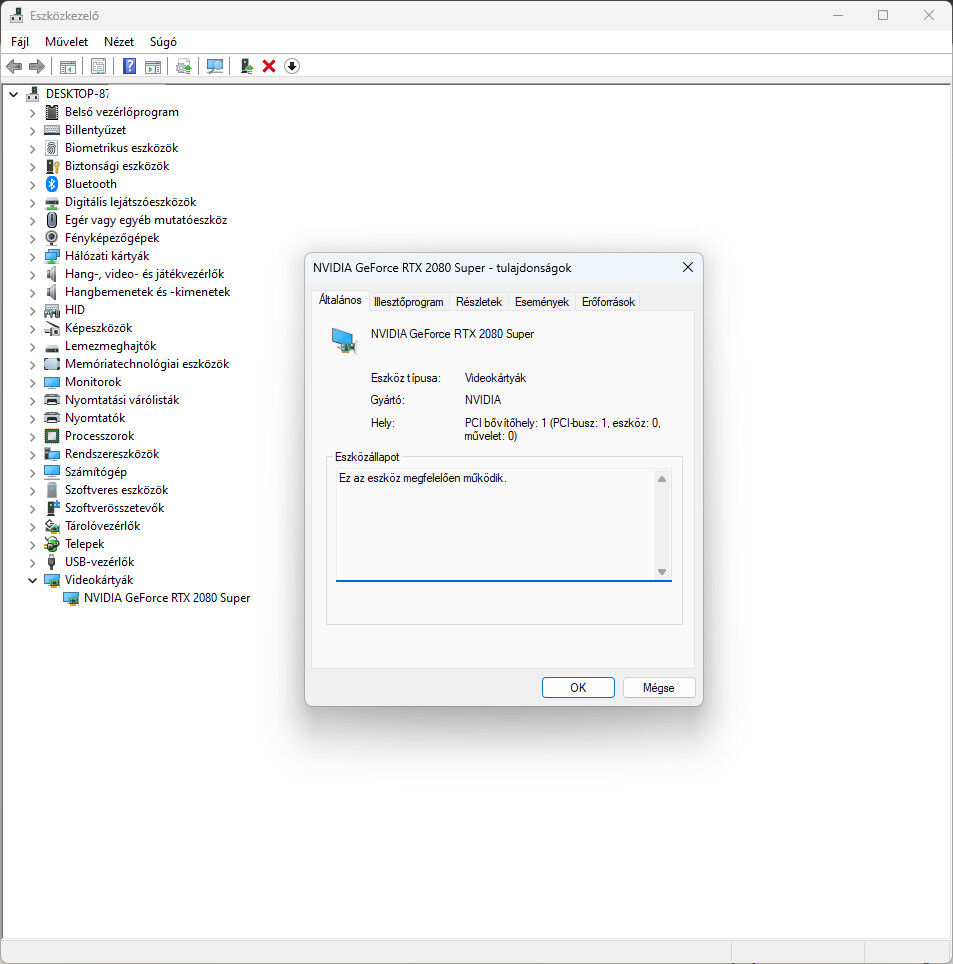This screenshot has width=953, height=964.
Task: Open the Művelet menu
Action: point(66,42)
